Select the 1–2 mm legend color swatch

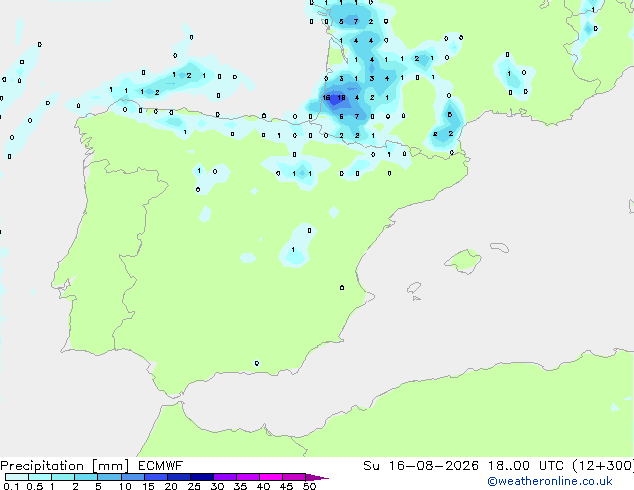[63, 477]
